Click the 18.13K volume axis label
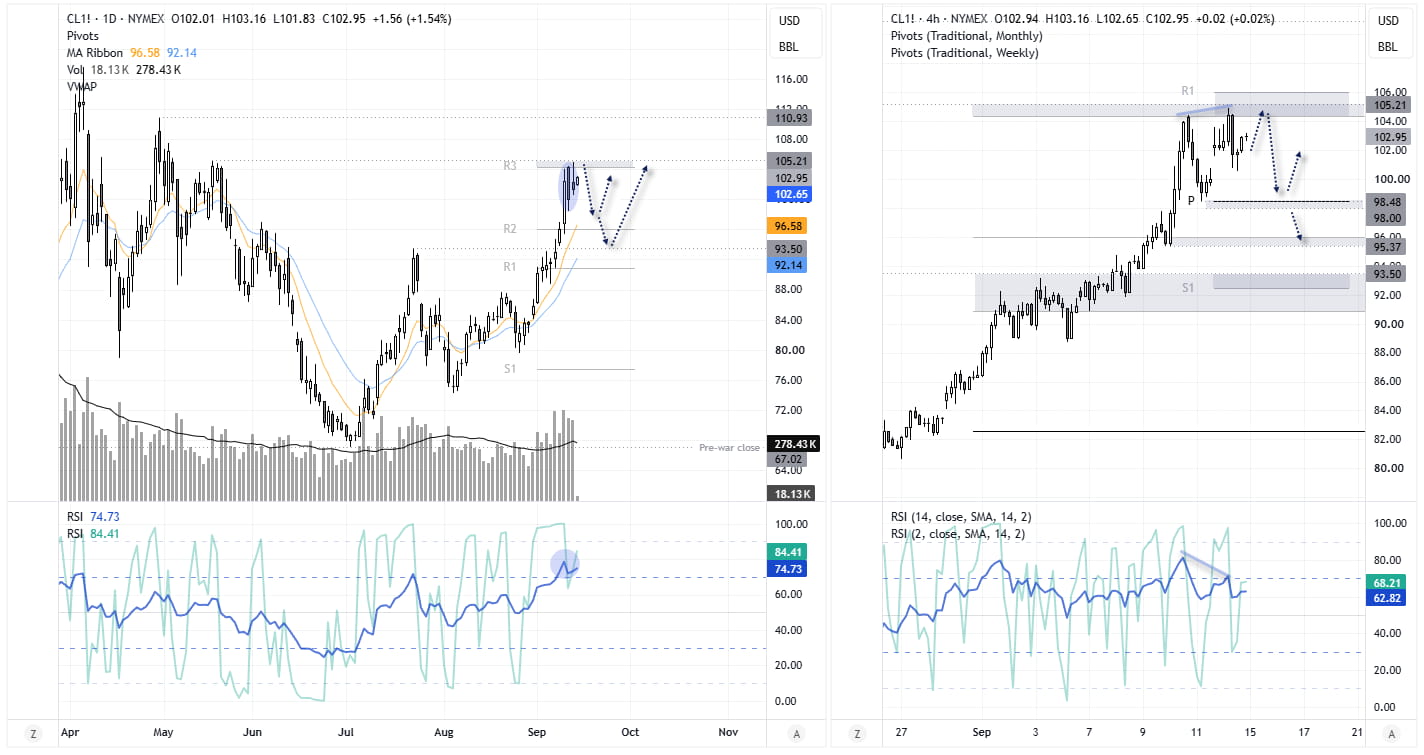Screen dimensions: 1424x755 coord(790,493)
